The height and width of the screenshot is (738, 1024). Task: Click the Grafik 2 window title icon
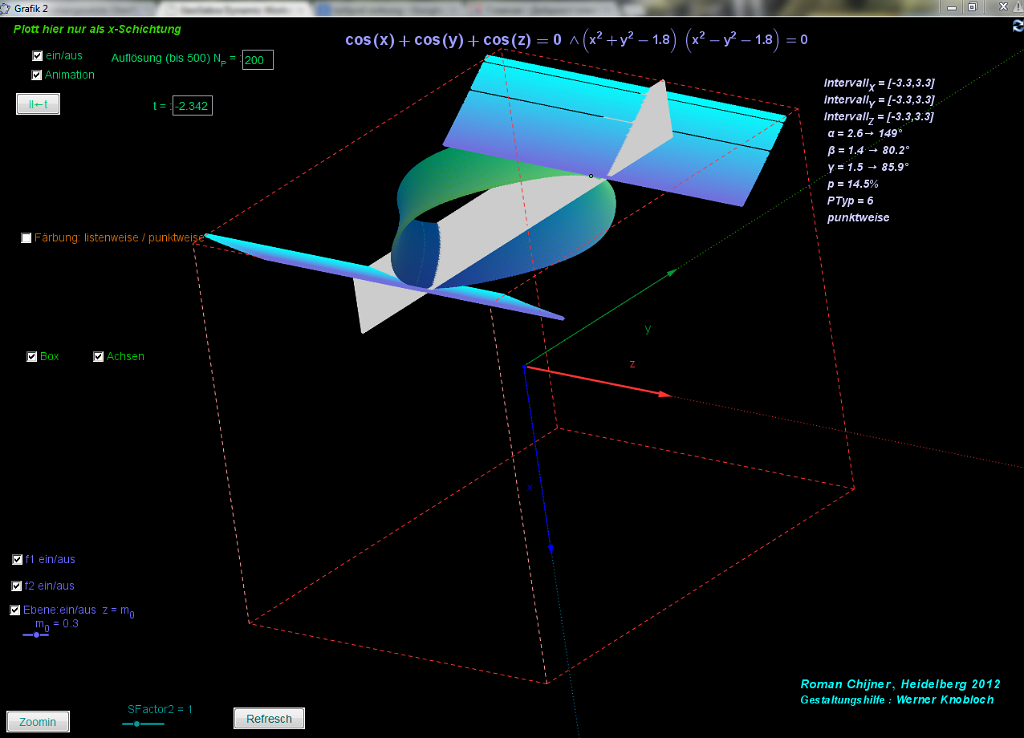click(7, 7)
